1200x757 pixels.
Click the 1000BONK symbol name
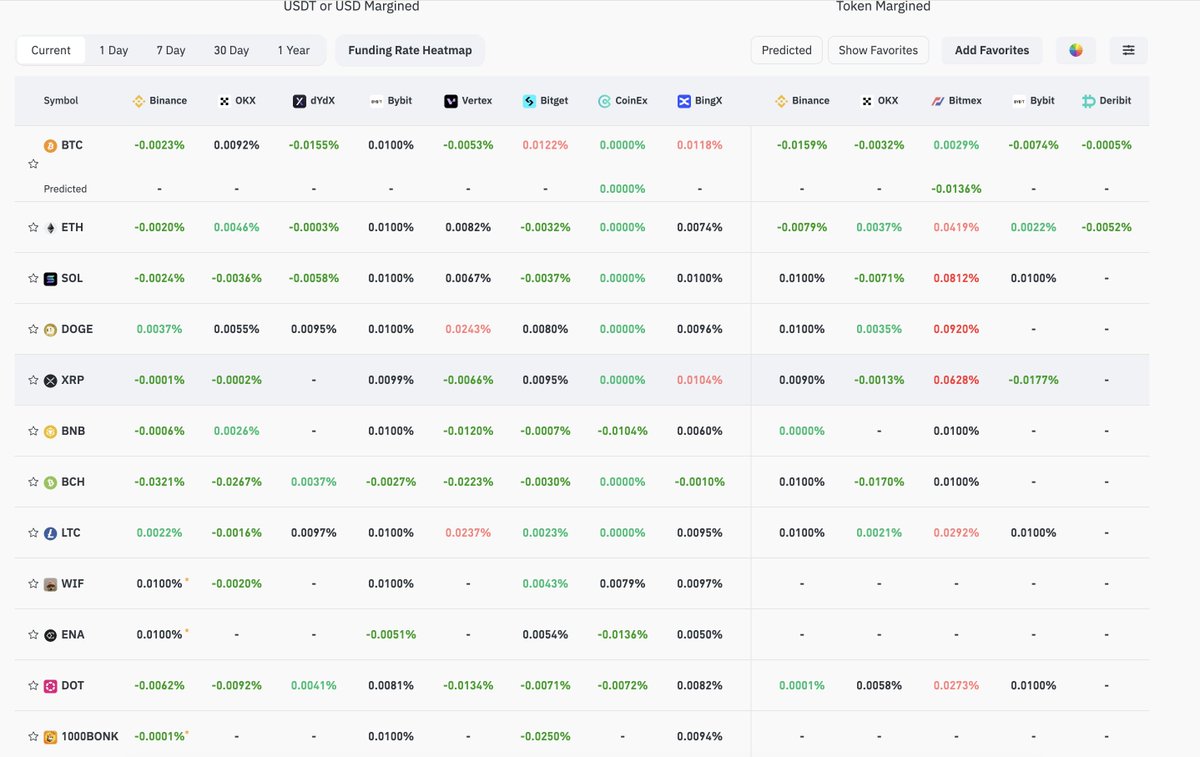coord(90,737)
